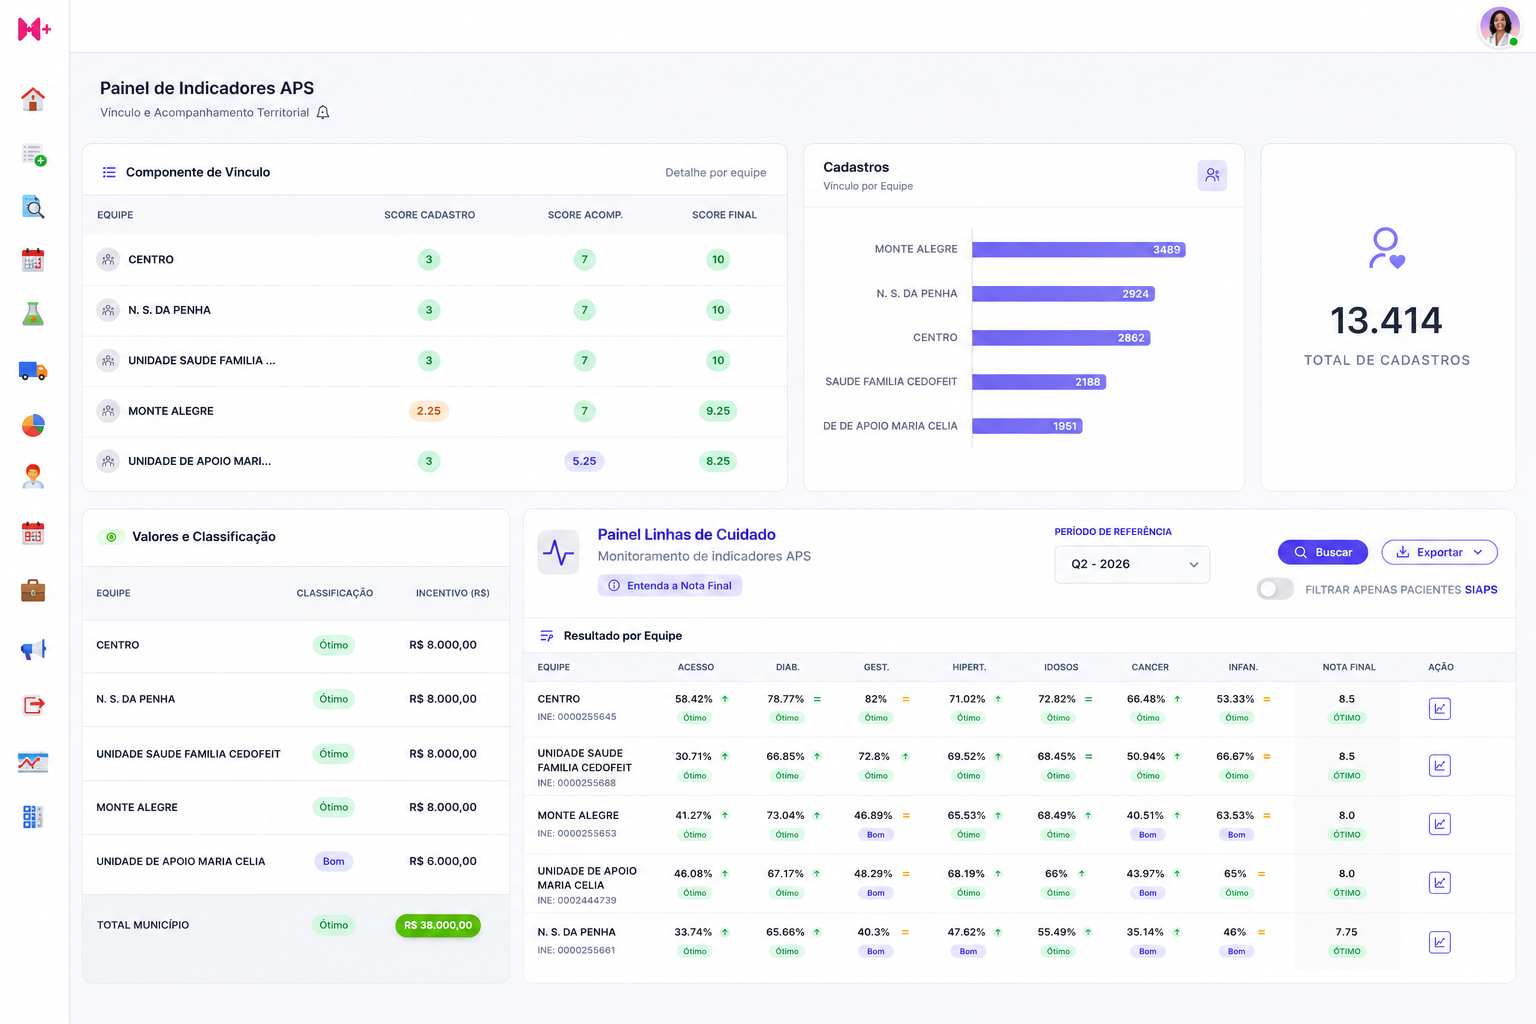
Task: Open the Q2 - 2026 period dropdown
Action: point(1132,564)
